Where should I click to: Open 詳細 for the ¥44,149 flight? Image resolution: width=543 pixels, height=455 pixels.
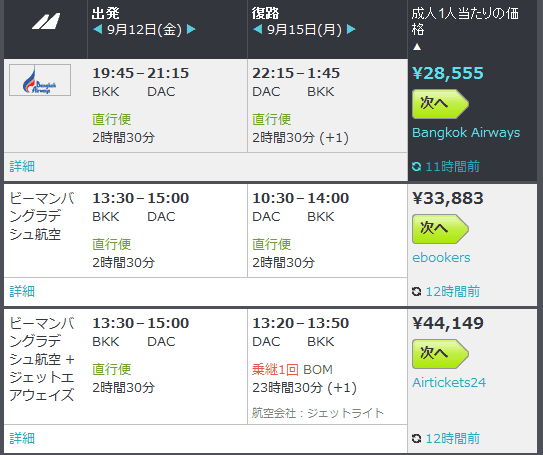tap(22, 439)
